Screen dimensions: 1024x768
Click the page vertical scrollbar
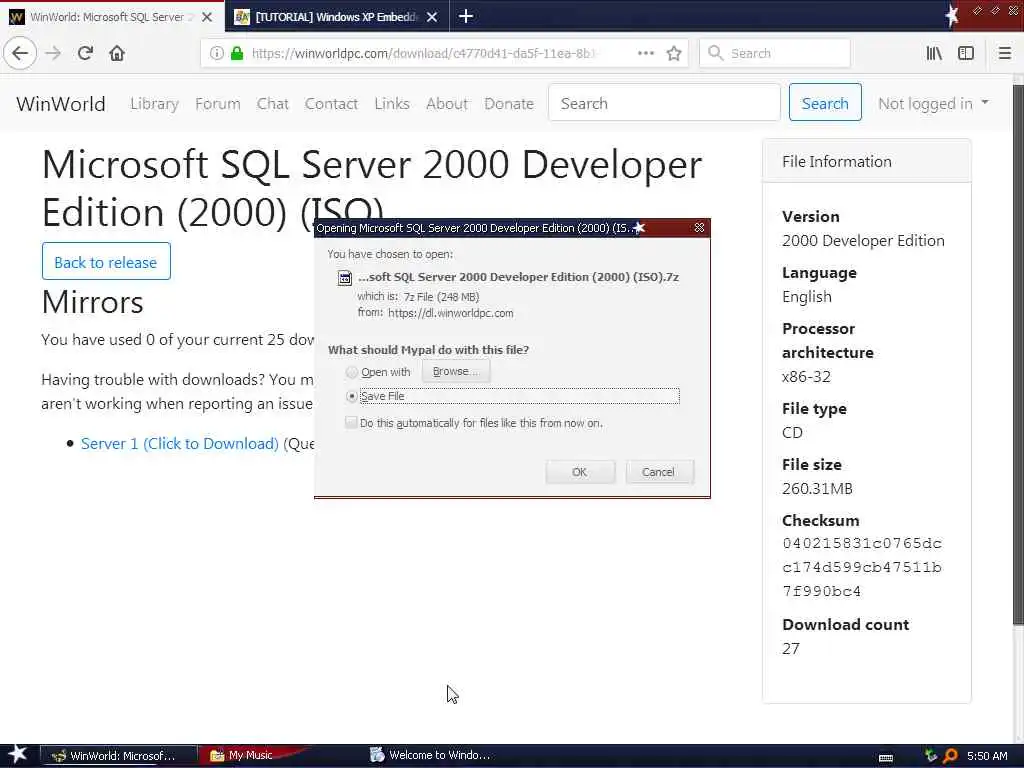[x=1017, y=353]
